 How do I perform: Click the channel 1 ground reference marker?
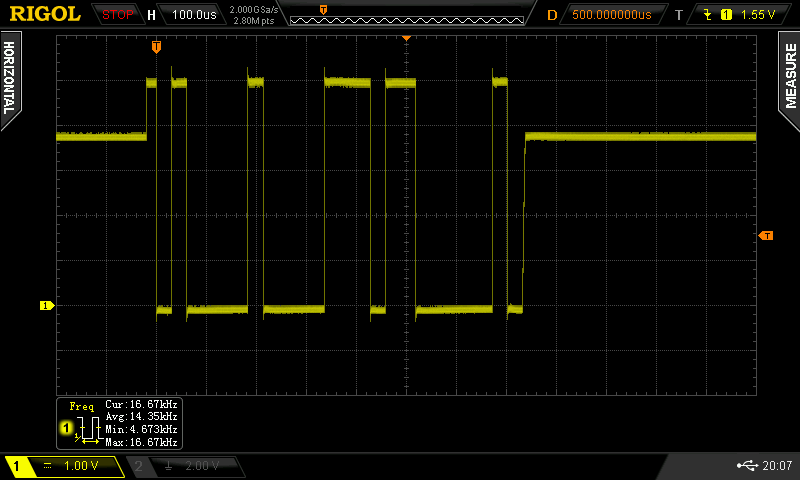coord(47,306)
